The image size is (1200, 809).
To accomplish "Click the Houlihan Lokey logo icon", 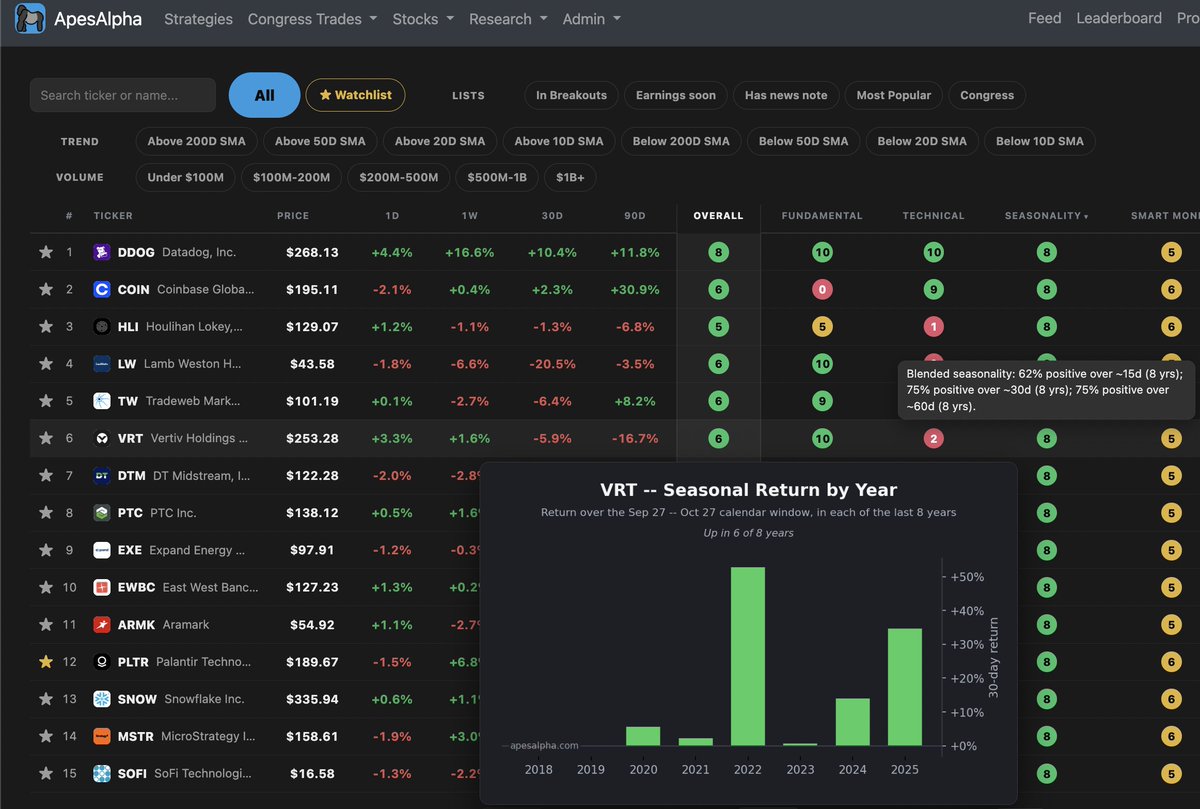I will [x=101, y=327].
